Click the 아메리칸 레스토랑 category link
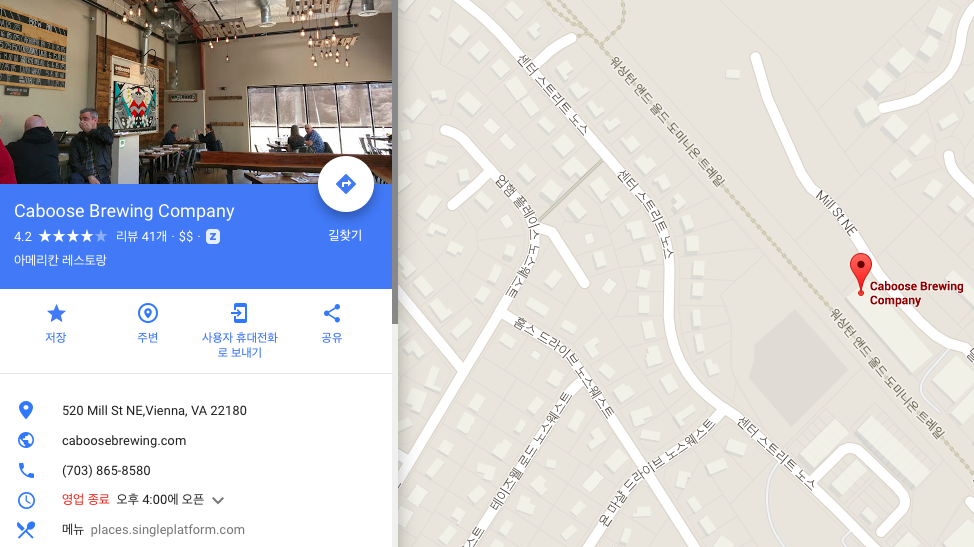 [60, 260]
